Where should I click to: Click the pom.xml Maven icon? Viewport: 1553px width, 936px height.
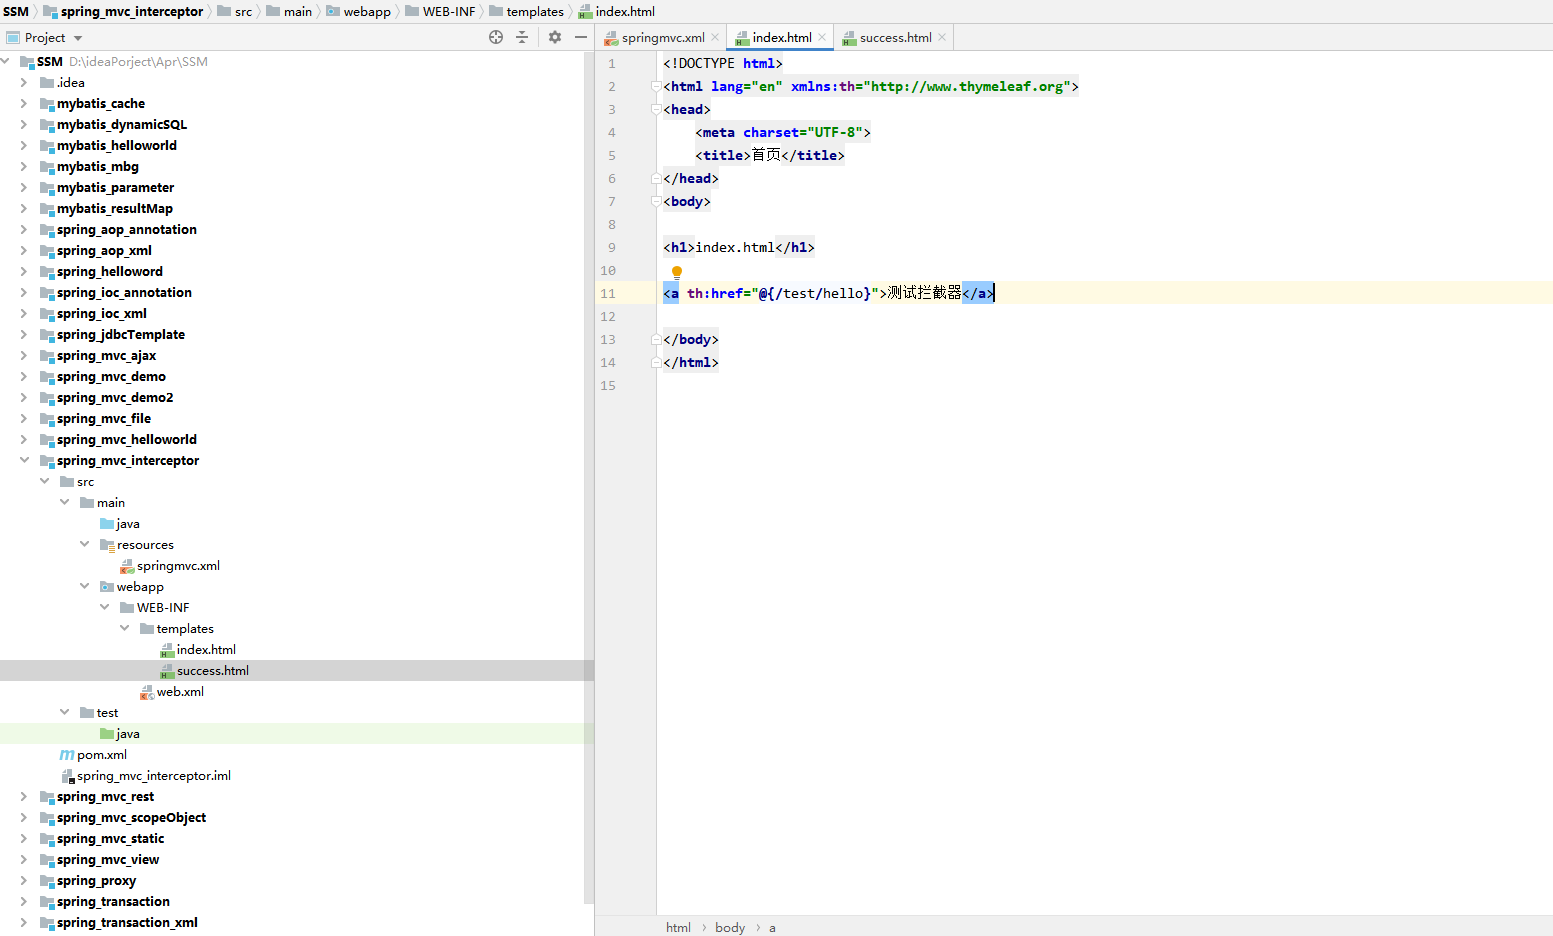[x=67, y=755]
